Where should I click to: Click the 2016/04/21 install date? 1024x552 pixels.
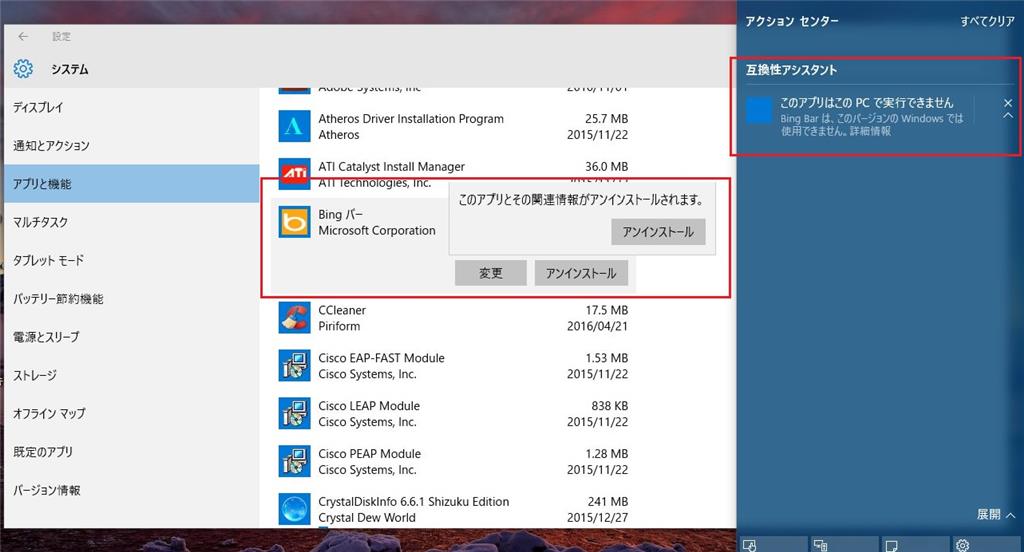pyautogui.click(x=597, y=326)
